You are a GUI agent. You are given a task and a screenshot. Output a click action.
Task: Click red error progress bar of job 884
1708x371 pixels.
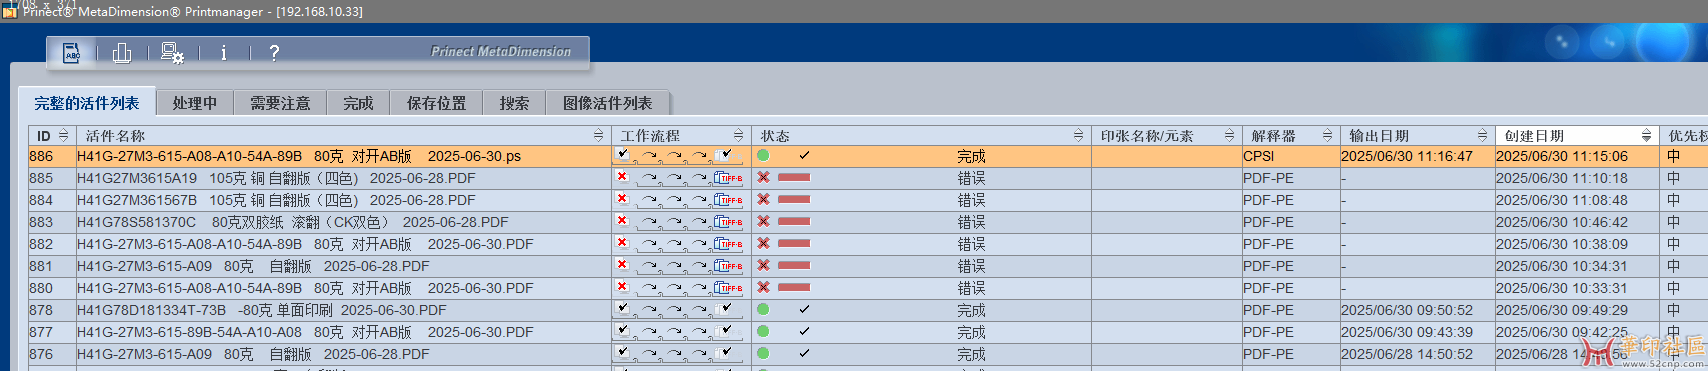[794, 200]
